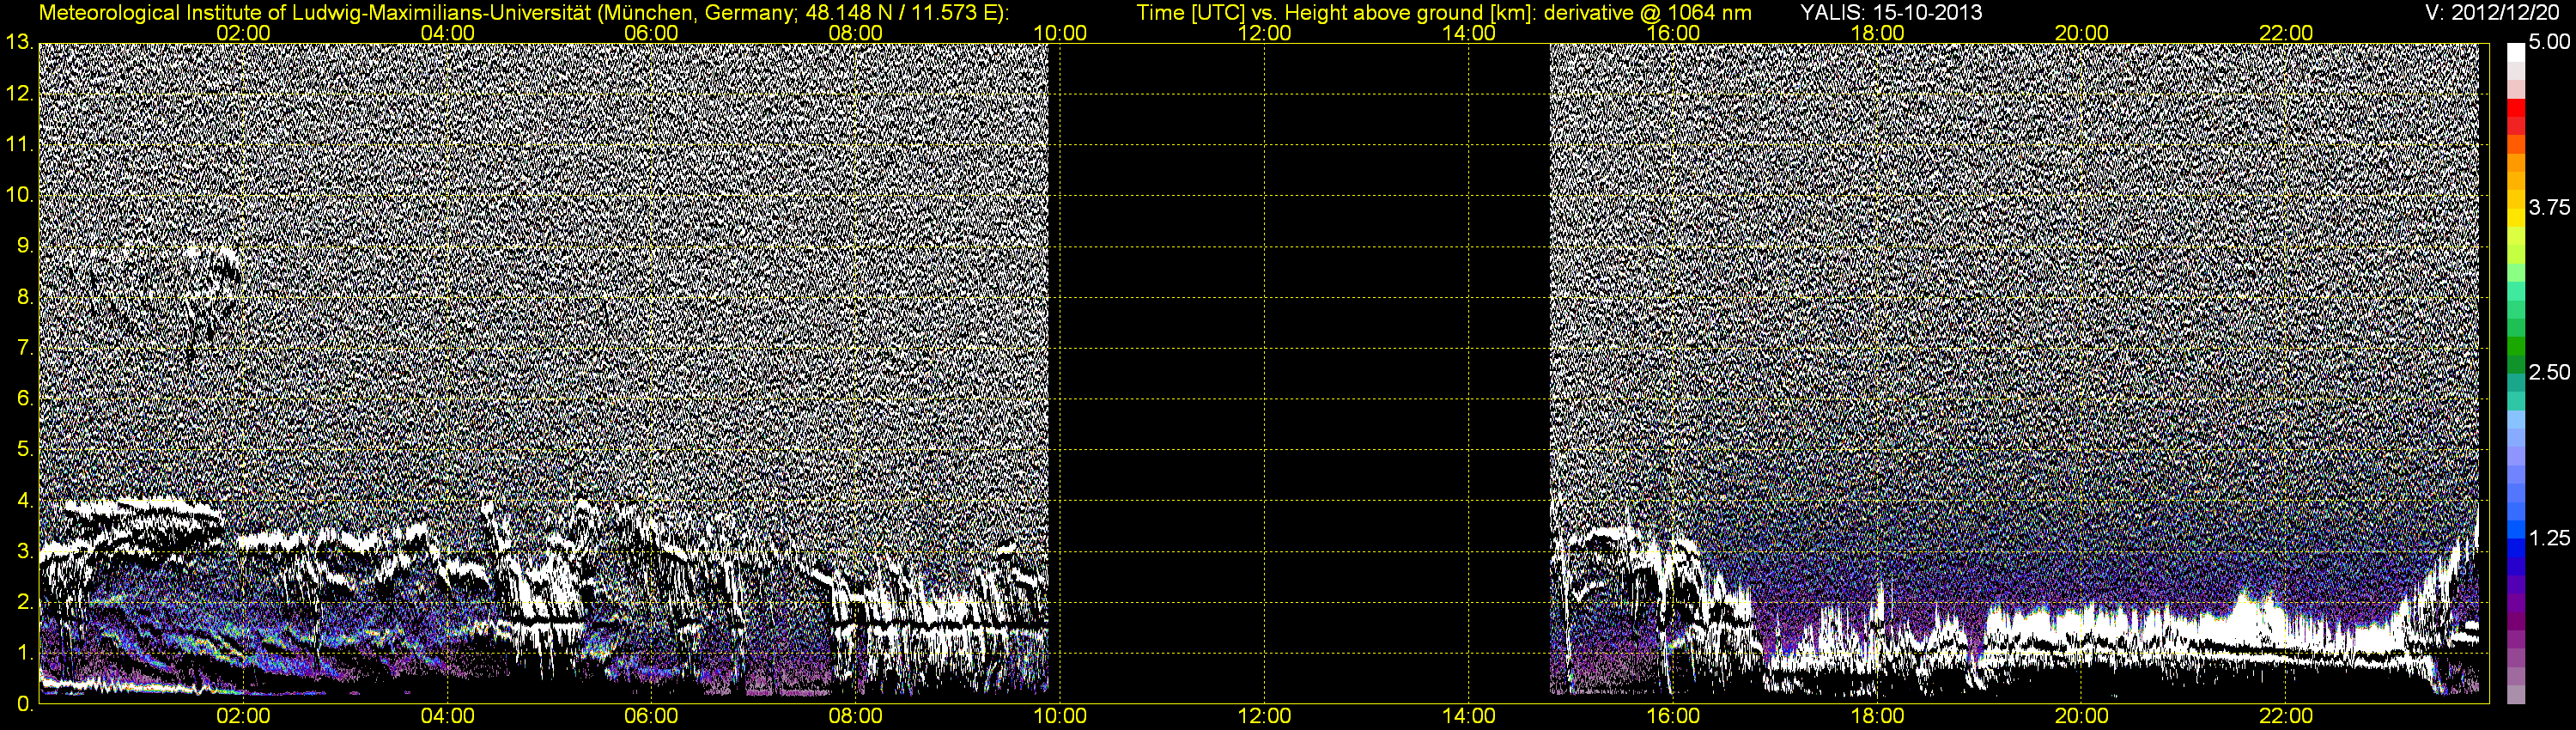Click the 08:00 label on the bottom time axis

coord(856,716)
